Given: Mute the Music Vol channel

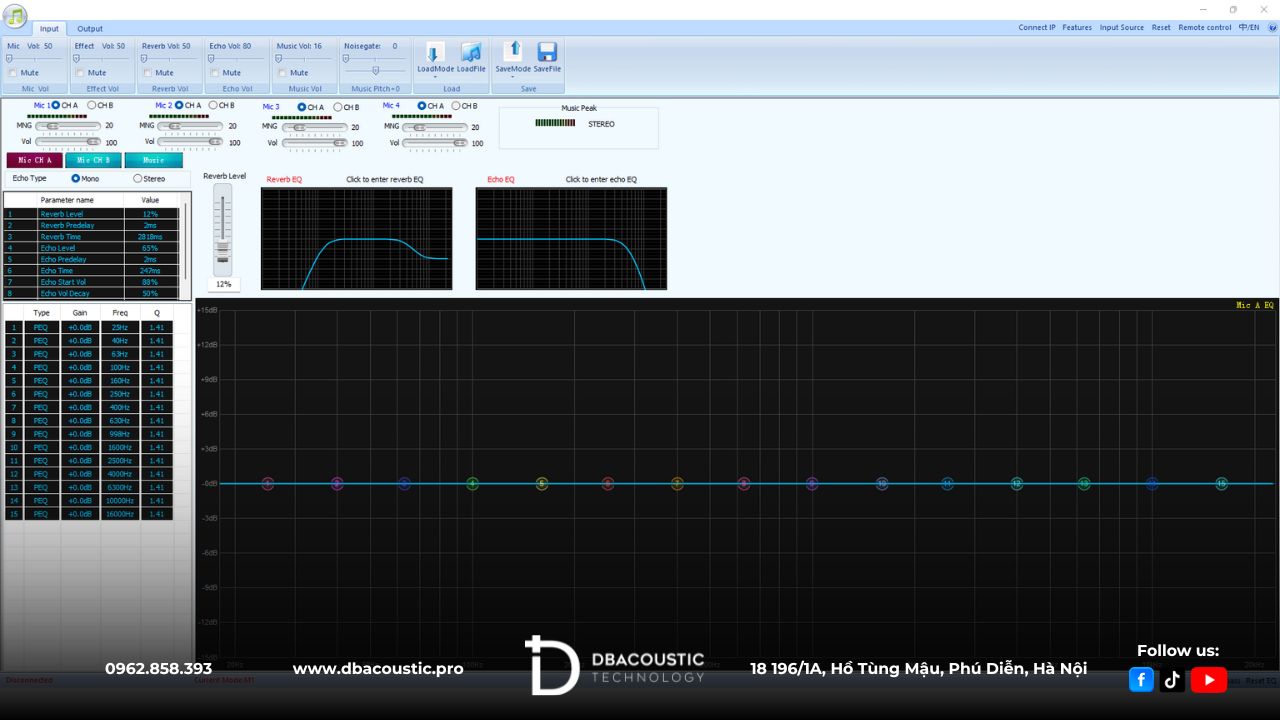Looking at the screenshot, I should (x=282, y=73).
